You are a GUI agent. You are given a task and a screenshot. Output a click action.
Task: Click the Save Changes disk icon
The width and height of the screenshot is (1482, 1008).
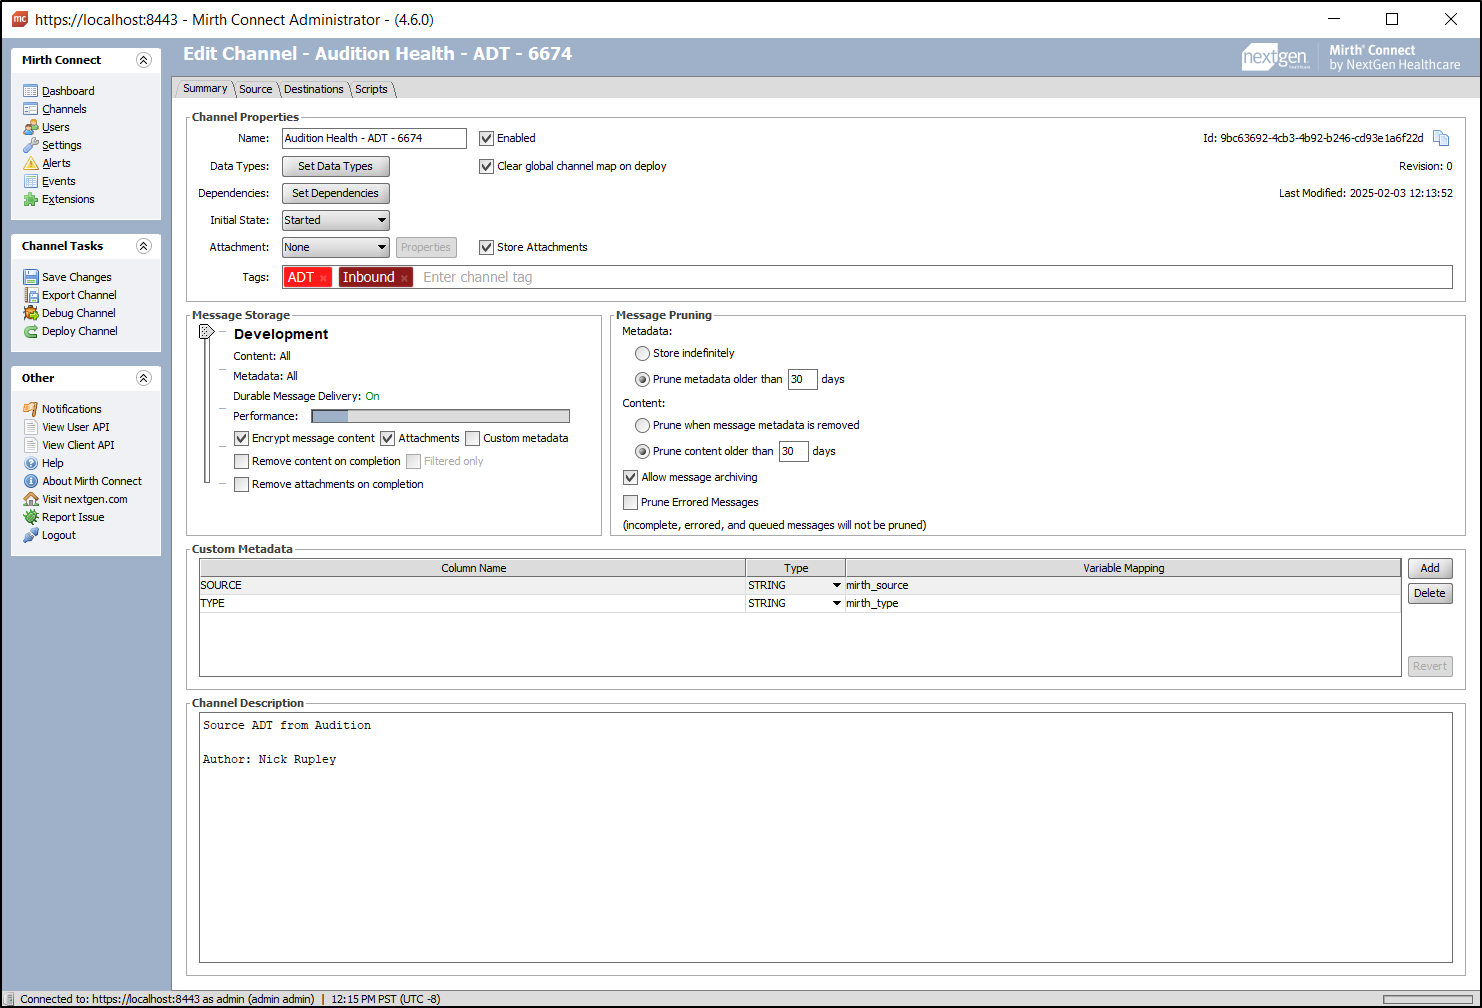31,277
